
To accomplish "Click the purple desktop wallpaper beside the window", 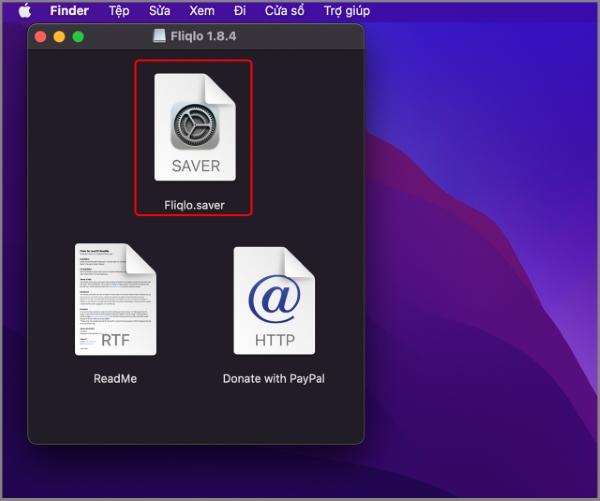I will tap(480, 300).
